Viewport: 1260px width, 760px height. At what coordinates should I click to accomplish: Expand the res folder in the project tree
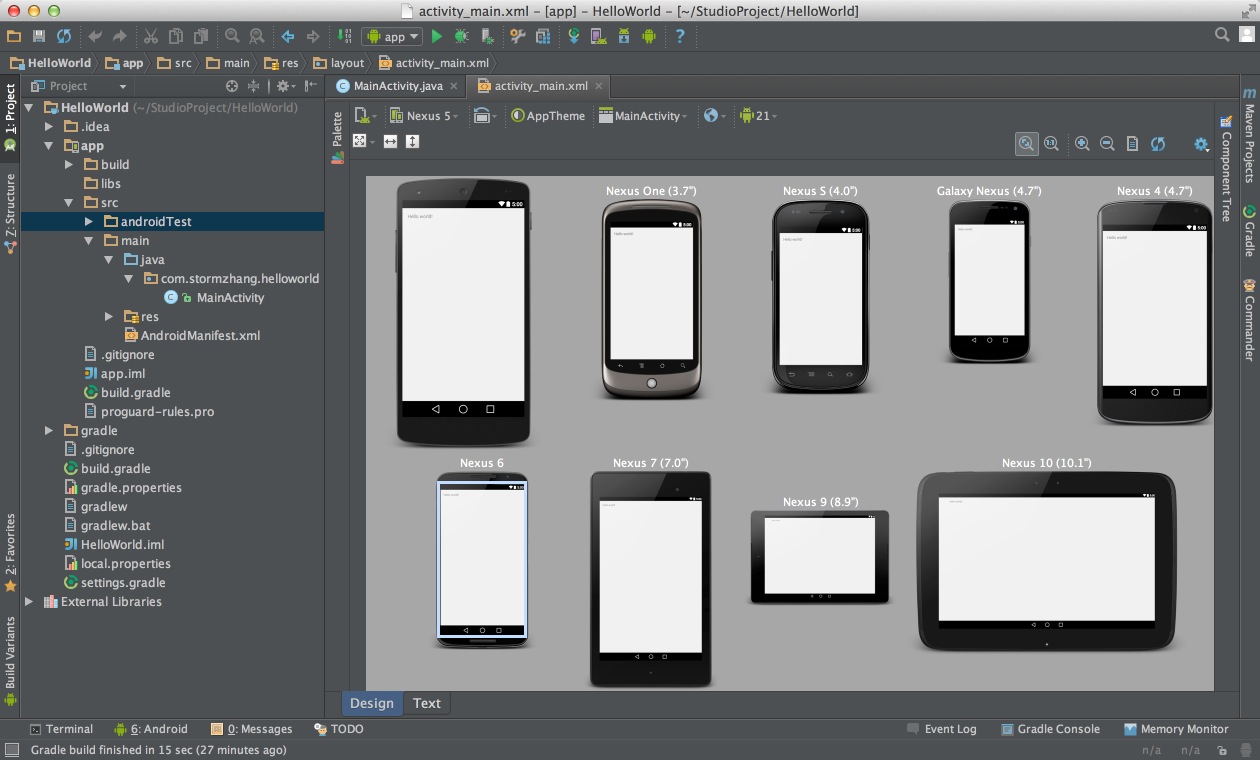click(x=109, y=316)
